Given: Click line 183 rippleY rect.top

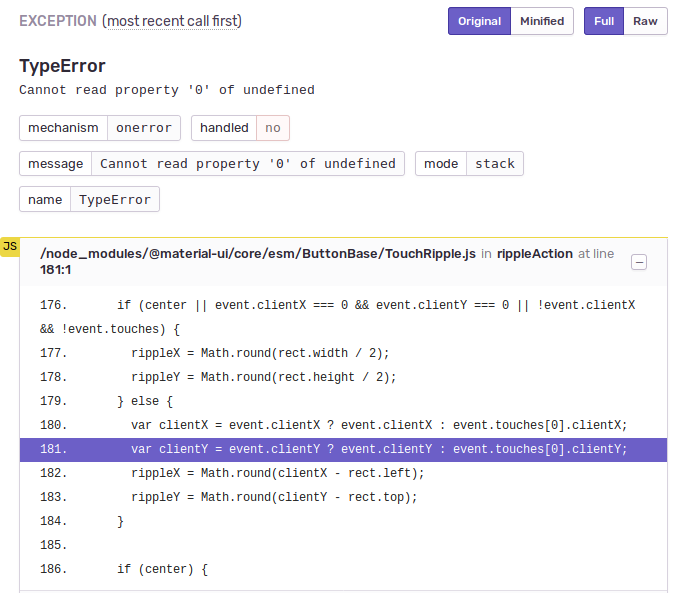Looking at the screenshot, I should [343, 497].
